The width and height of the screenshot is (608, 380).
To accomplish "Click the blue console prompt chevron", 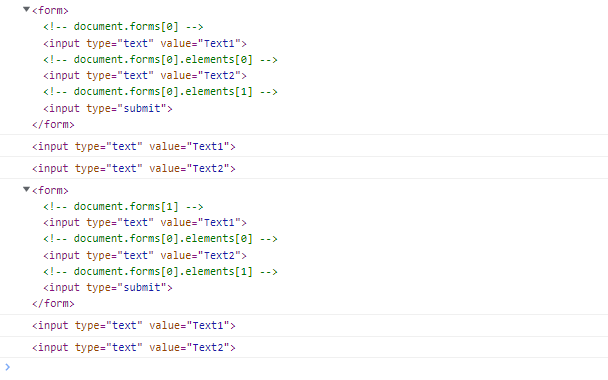I will coord(7,367).
